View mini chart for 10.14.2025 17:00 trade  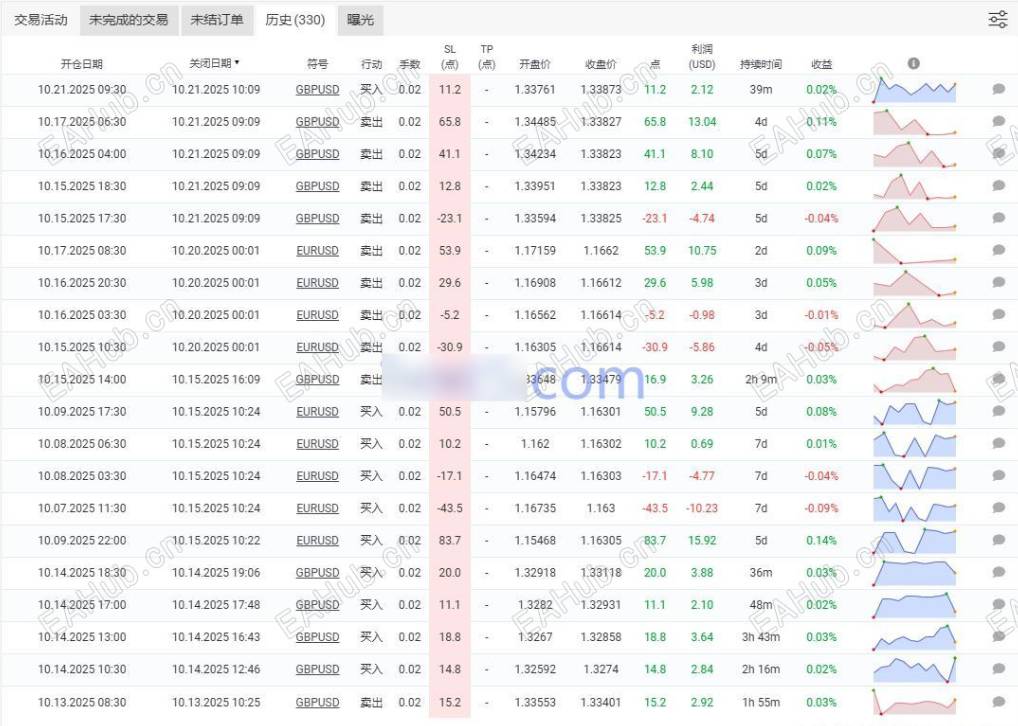914,605
